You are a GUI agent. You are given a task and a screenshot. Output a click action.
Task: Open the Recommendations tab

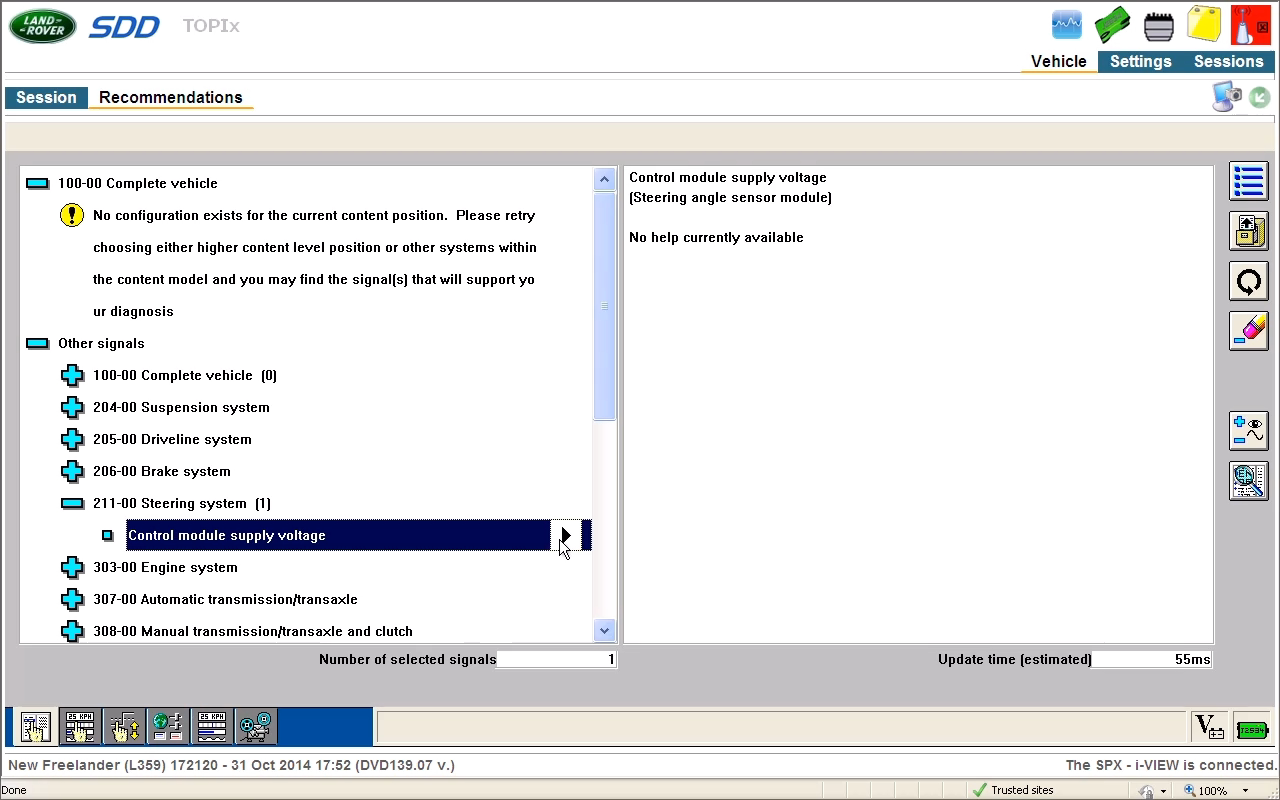[170, 97]
